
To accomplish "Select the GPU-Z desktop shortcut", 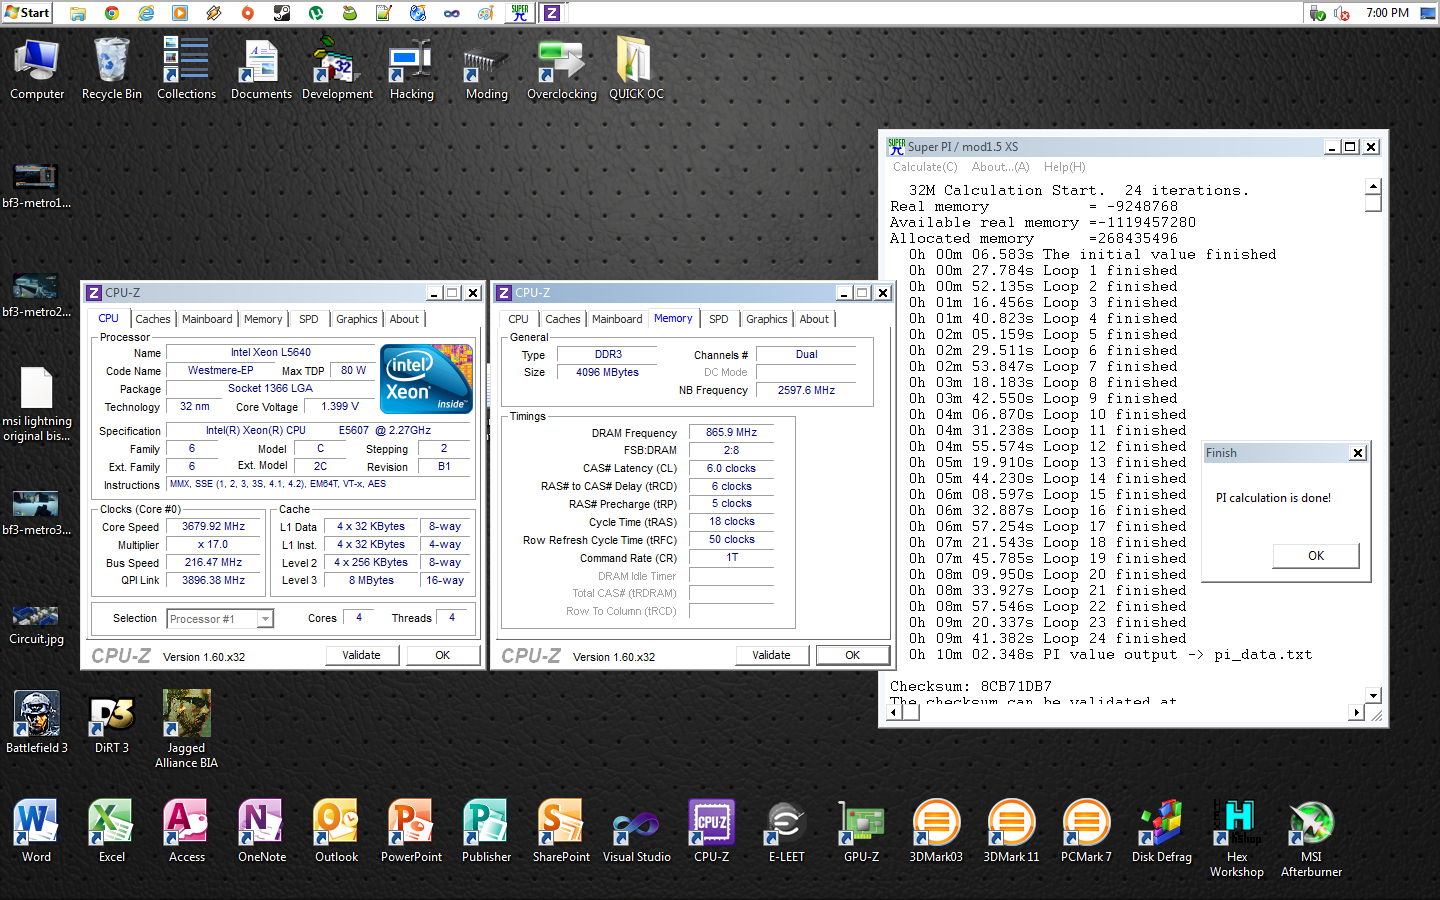I will coord(861,831).
